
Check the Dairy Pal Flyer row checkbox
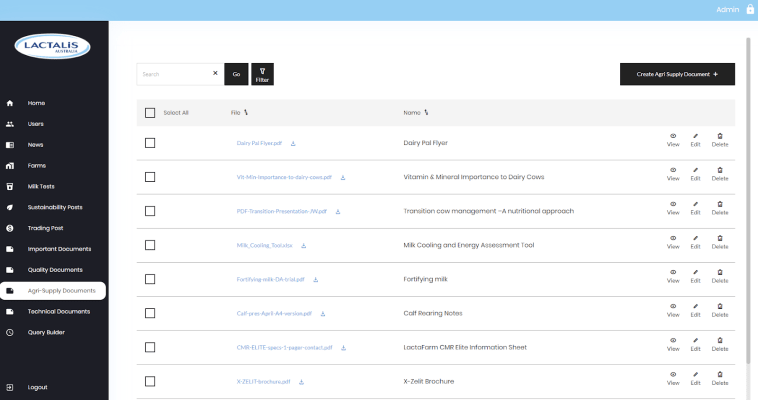(150, 143)
